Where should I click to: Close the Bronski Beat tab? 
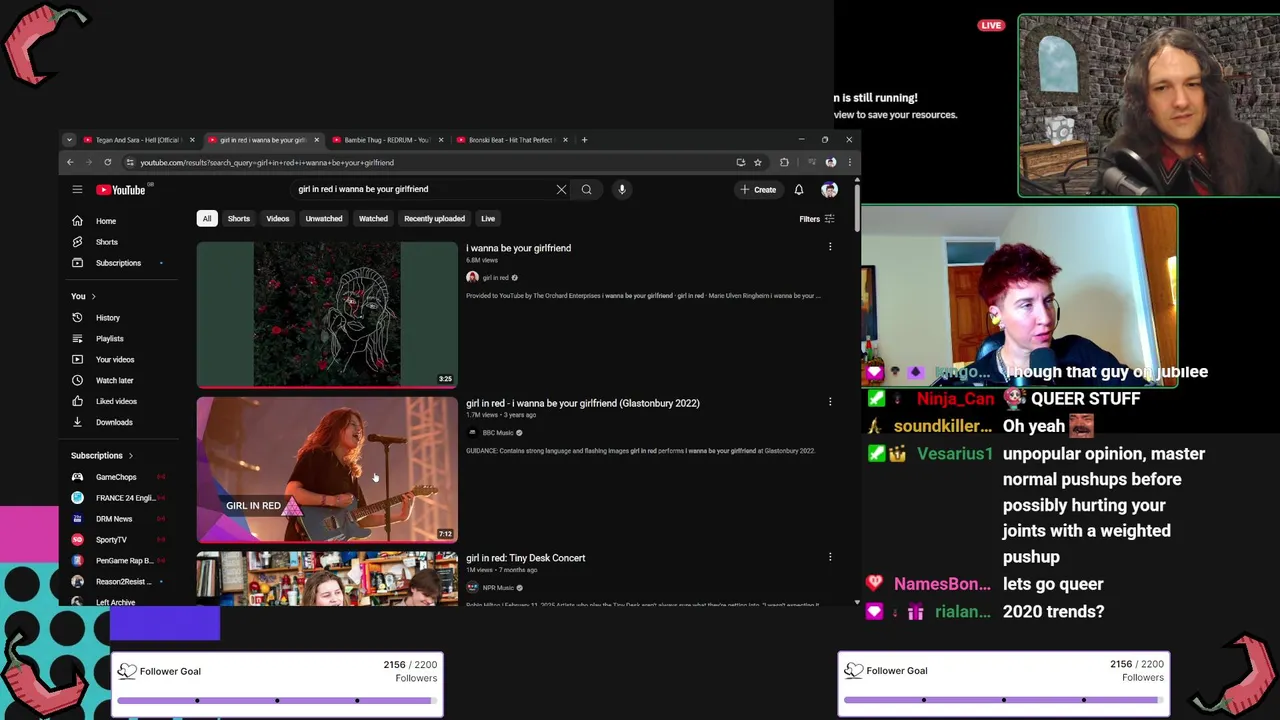[565, 140]
